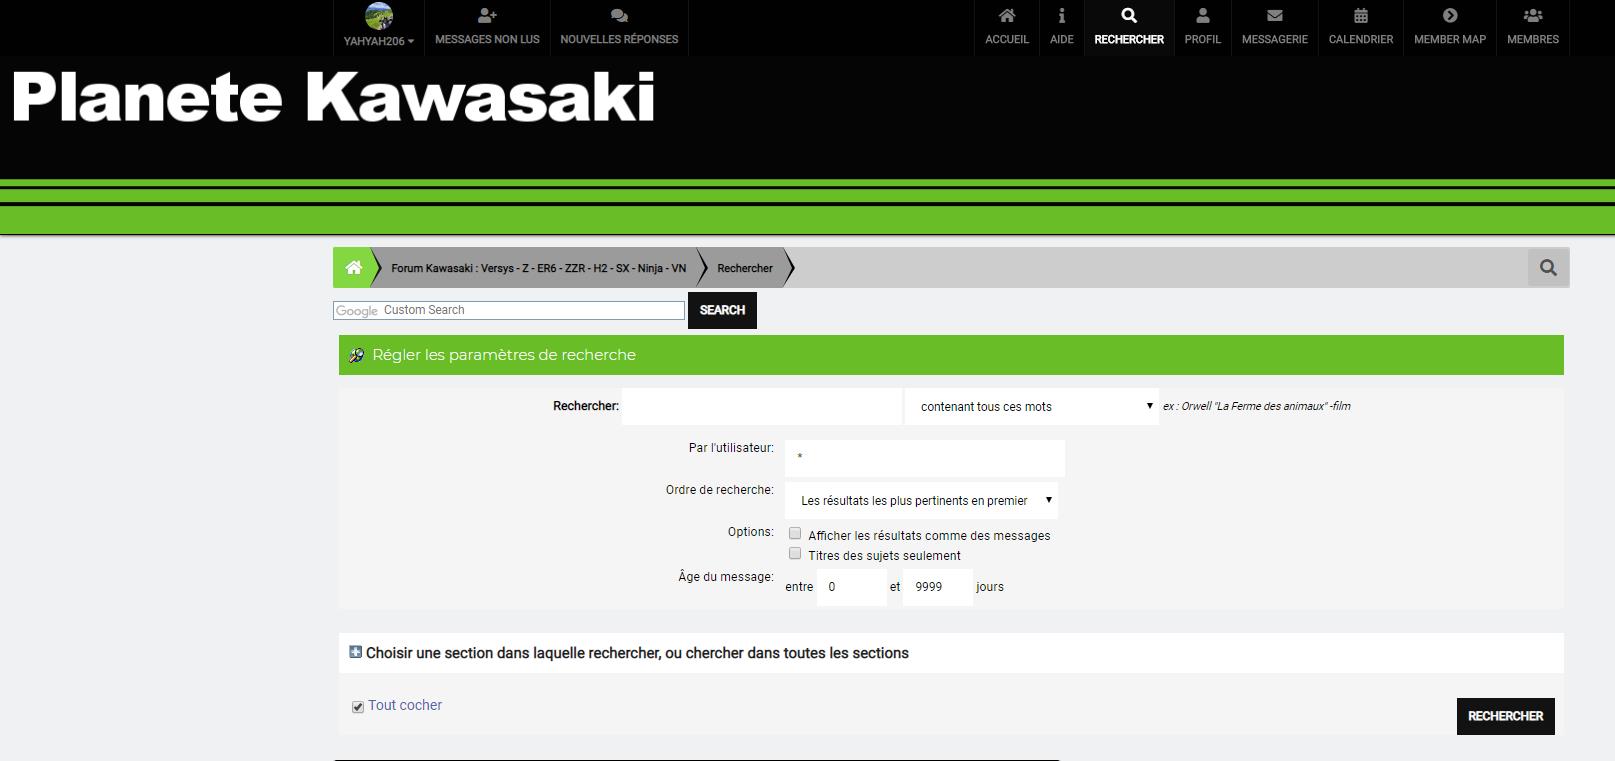Click the envelope icon above Messagerie
This screenshot has height=761, width=1615.
(1275, 15)
